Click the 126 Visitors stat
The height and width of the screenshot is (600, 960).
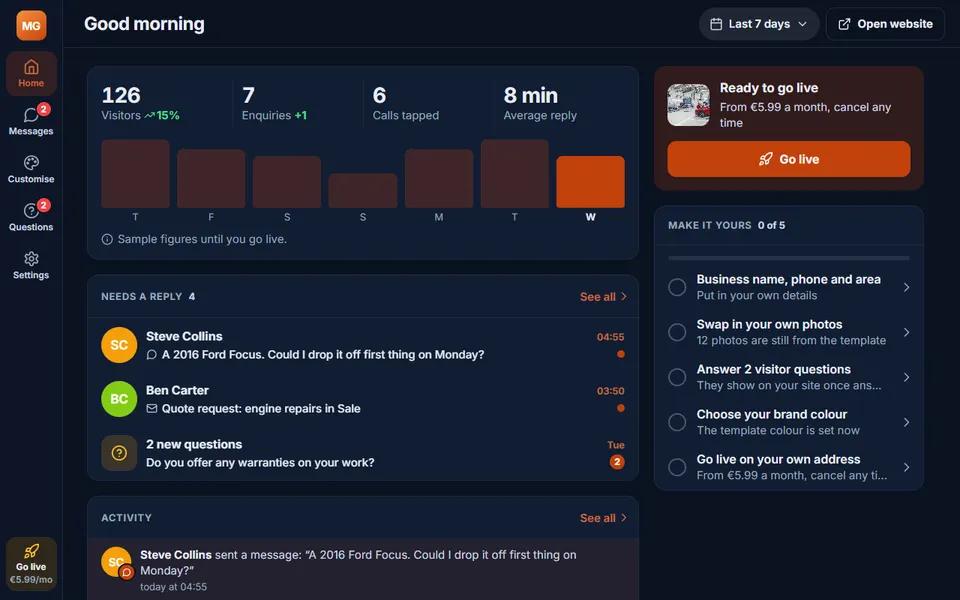[x=140, y=103]
